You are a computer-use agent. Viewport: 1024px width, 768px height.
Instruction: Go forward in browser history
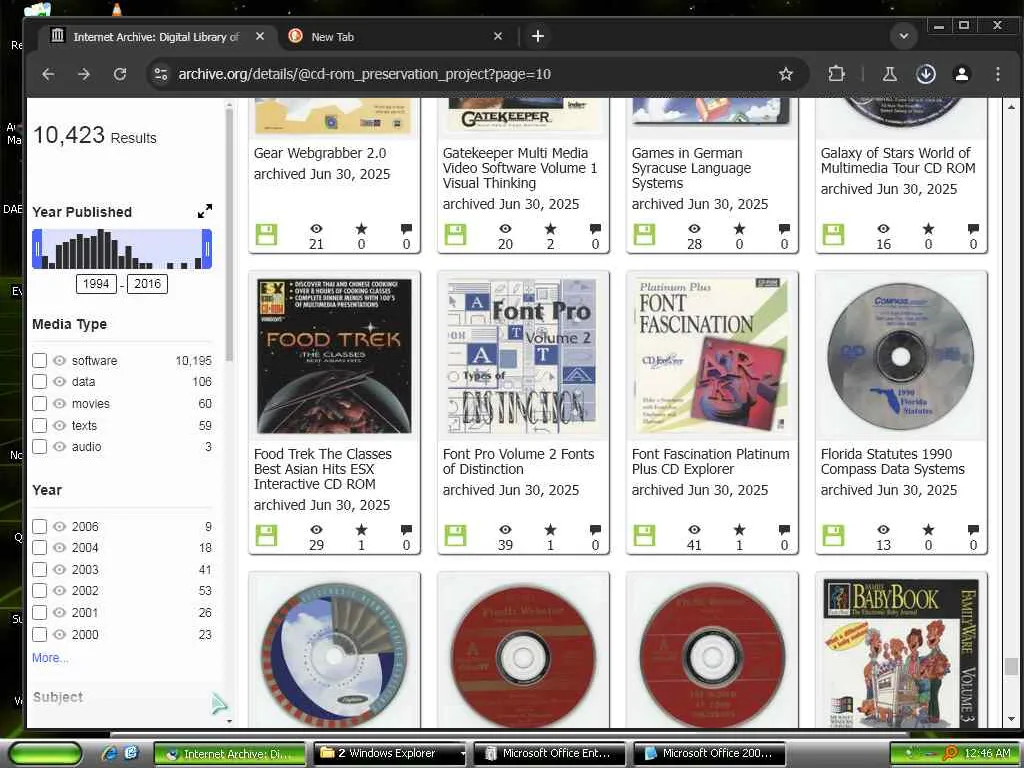click(84, 74)
